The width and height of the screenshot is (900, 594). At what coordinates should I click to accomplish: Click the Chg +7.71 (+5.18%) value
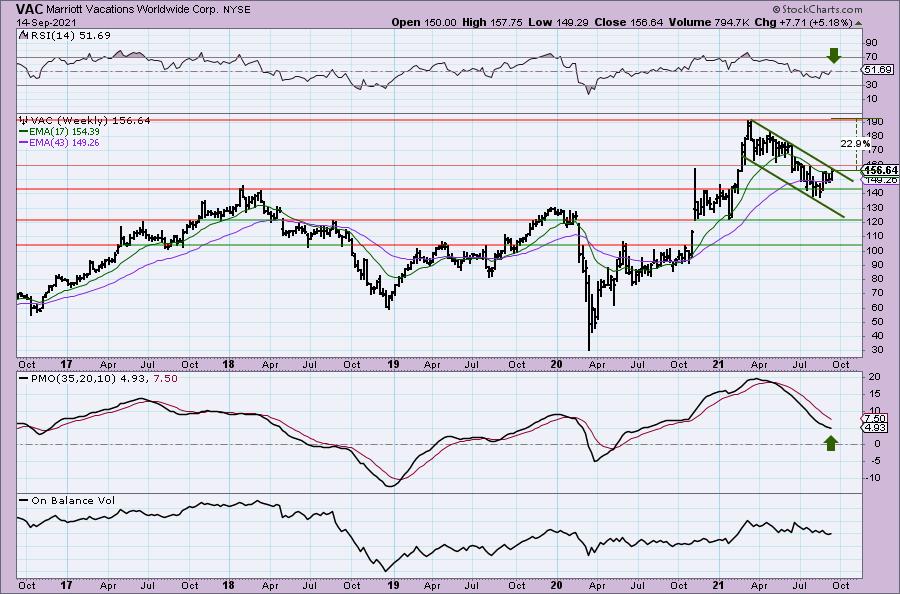pos(804,22)
